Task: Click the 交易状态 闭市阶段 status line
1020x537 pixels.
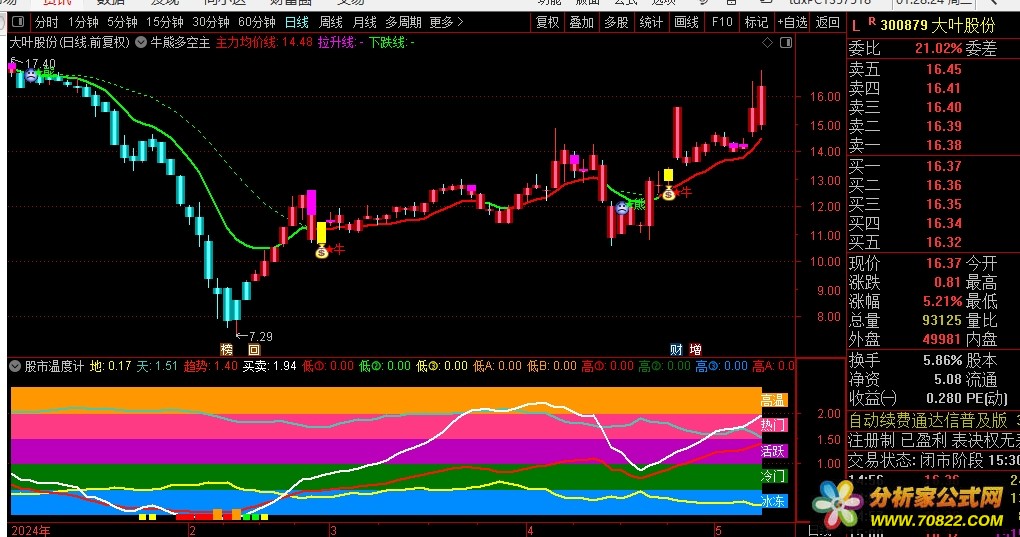Action: [933, 460]
